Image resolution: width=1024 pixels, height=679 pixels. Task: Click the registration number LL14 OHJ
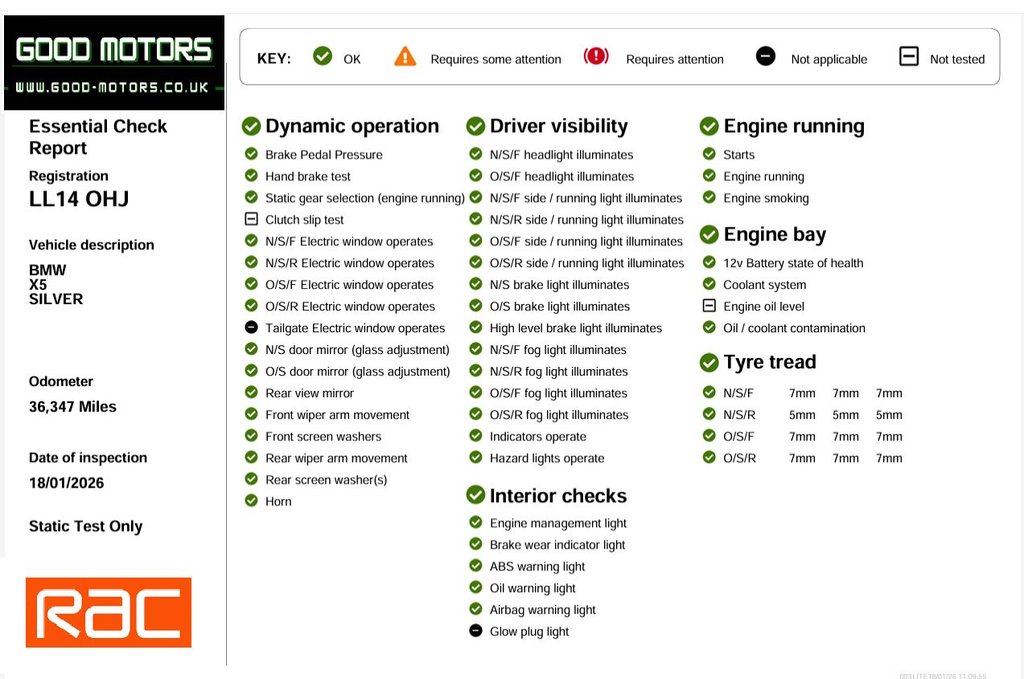pos(79,198)
